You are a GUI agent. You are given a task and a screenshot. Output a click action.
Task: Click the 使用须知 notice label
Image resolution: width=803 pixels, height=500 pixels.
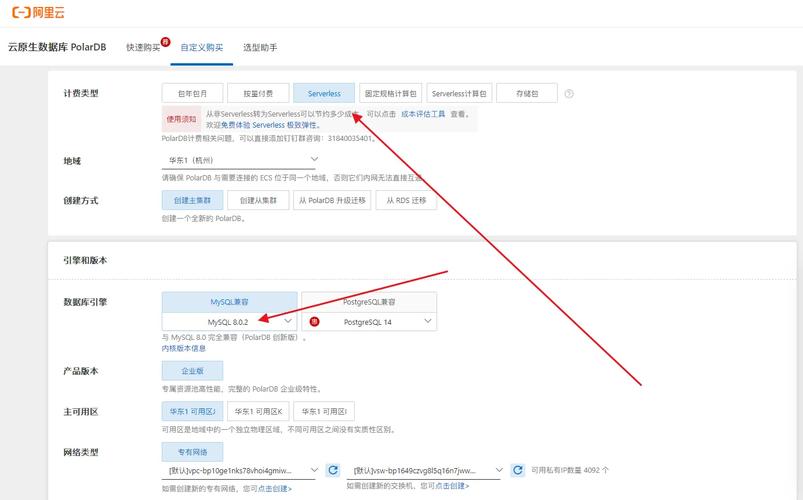coord(181,119)
